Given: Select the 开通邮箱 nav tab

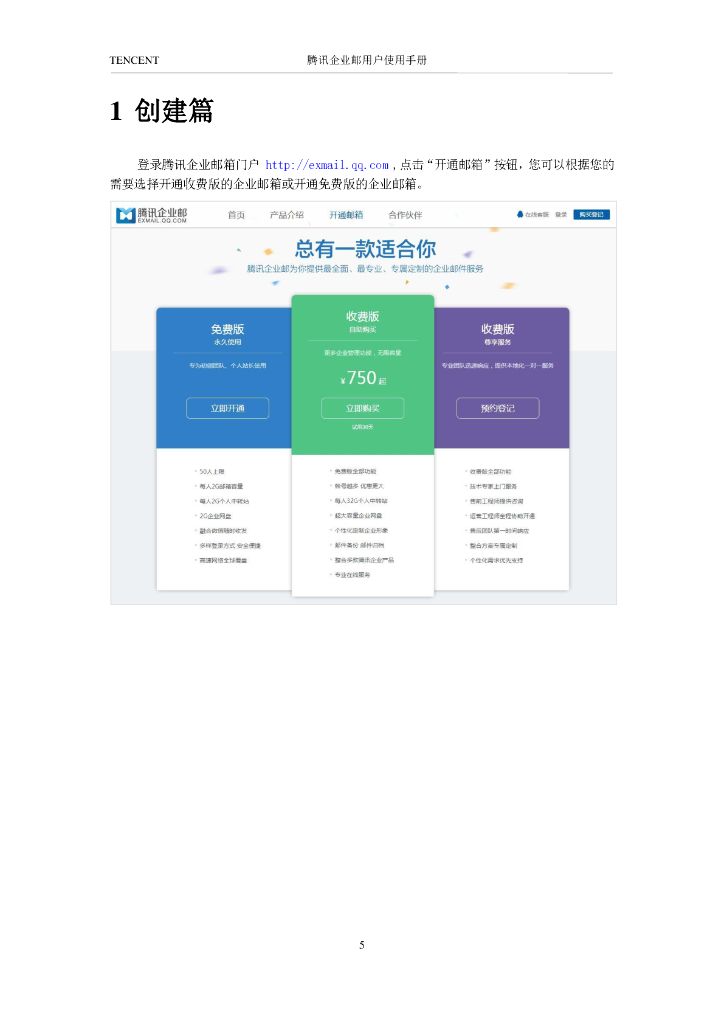Looking at the screenshot, I should pos(346,215).
